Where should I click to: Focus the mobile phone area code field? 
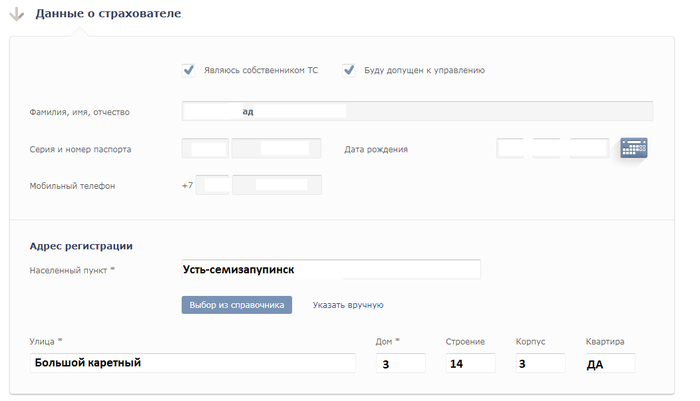tap(213, 185)
